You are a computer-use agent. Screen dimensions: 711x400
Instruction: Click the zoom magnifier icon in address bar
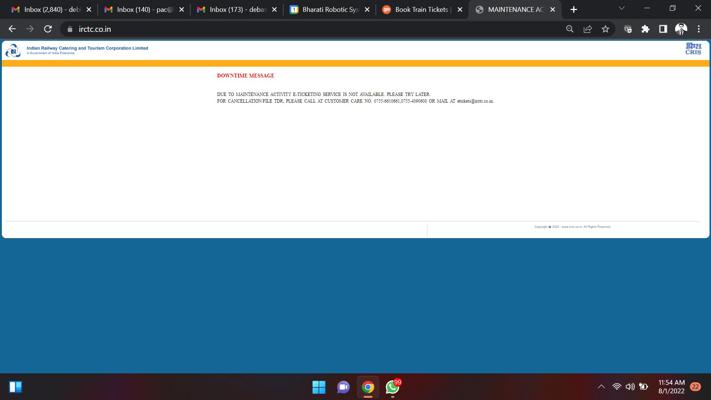(x=570, y=29)
